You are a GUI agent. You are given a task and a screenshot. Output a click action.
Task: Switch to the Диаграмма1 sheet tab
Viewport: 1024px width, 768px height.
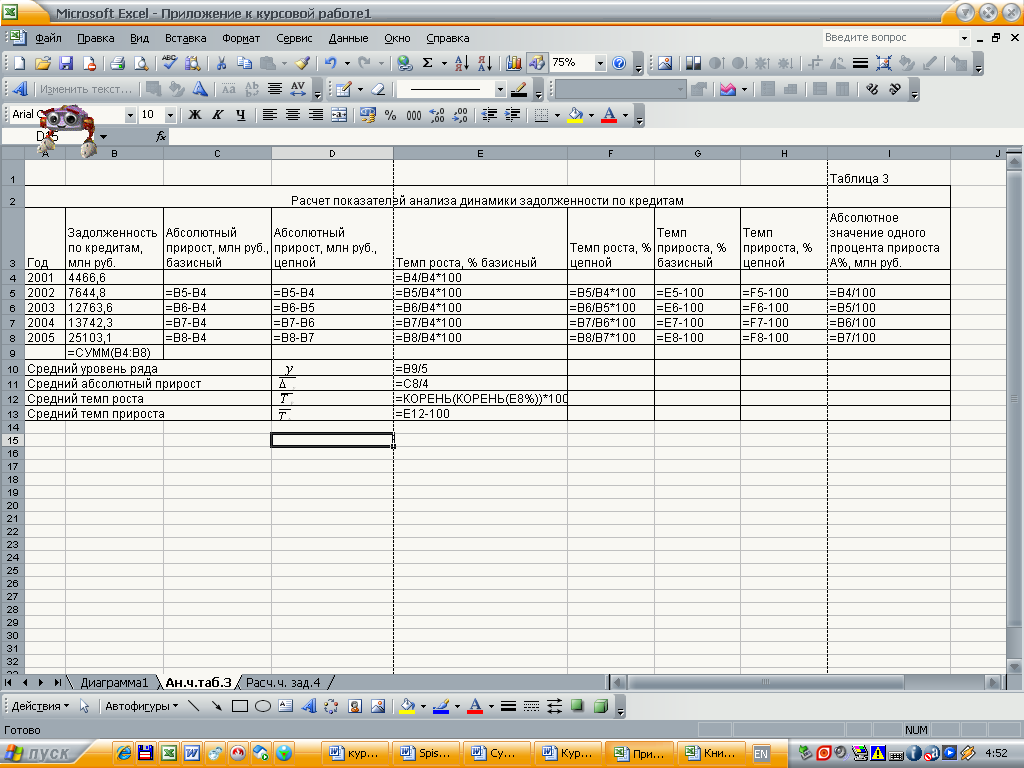click(x=114, y=682)
